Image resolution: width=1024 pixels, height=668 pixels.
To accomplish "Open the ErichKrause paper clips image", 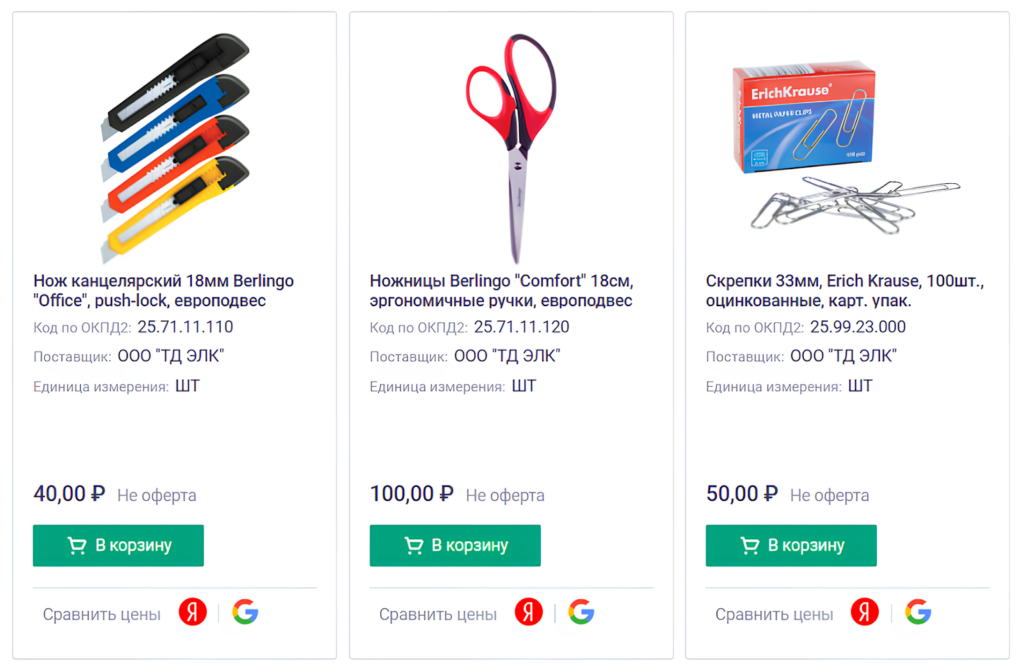I will [846, 149].
